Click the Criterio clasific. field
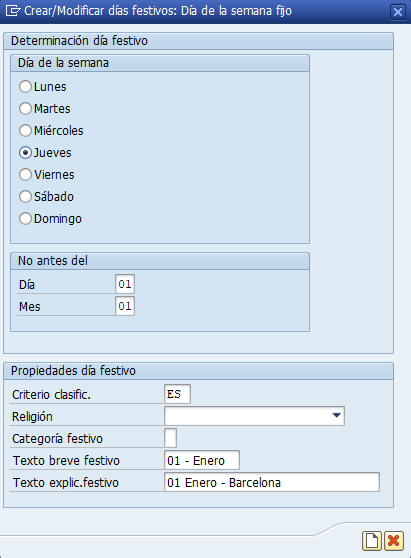Viewport: 411px width, 558px height. 177,394
